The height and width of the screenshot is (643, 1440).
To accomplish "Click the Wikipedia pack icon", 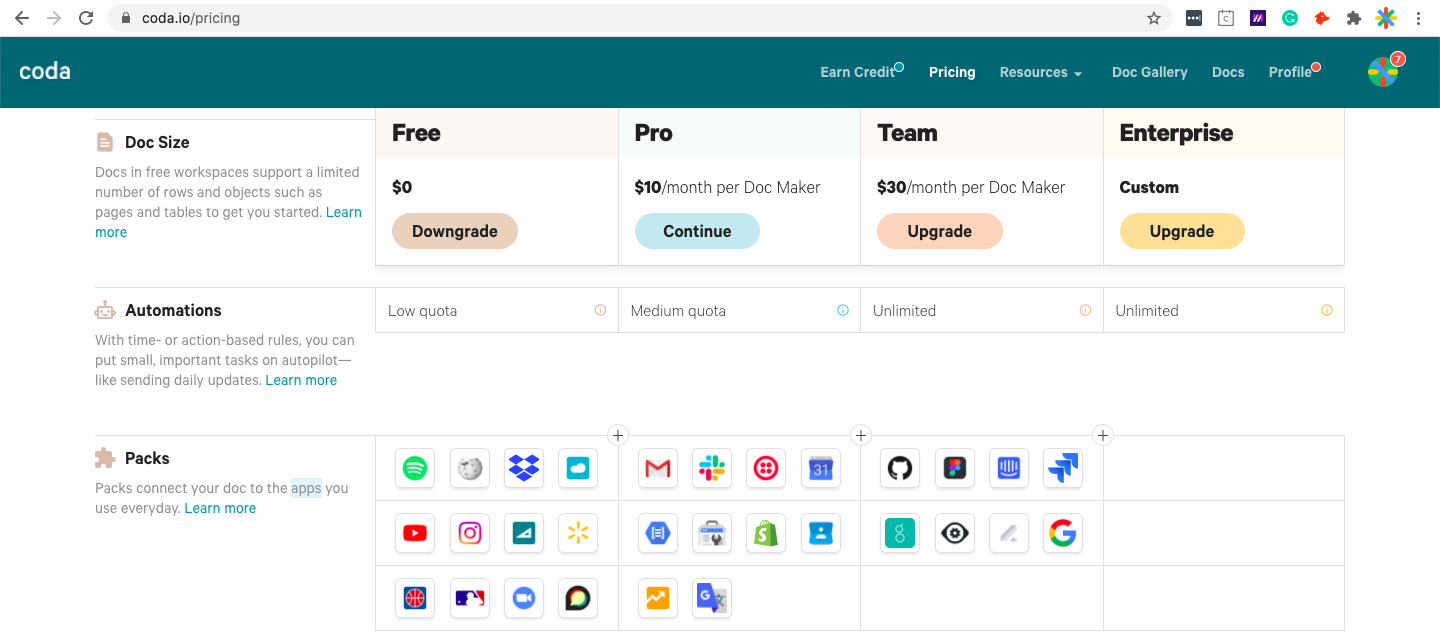I will point(470,468).
